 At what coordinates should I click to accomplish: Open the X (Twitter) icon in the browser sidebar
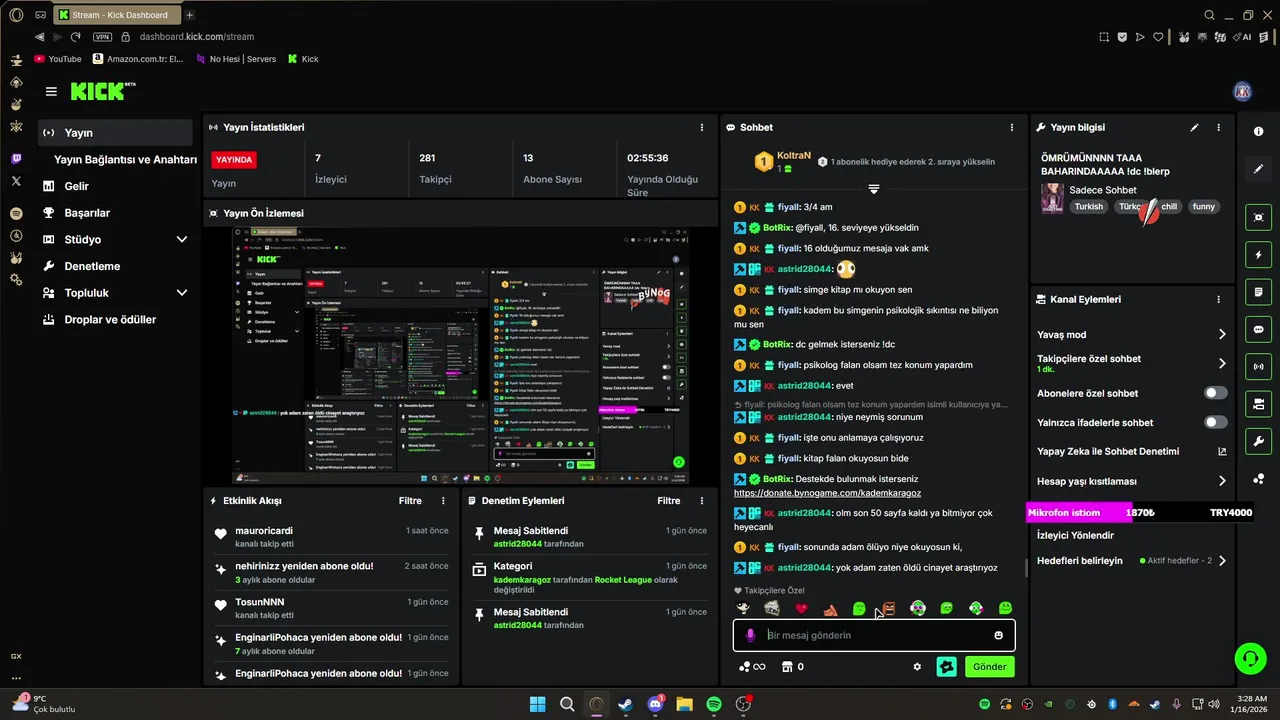coord(16,181)
